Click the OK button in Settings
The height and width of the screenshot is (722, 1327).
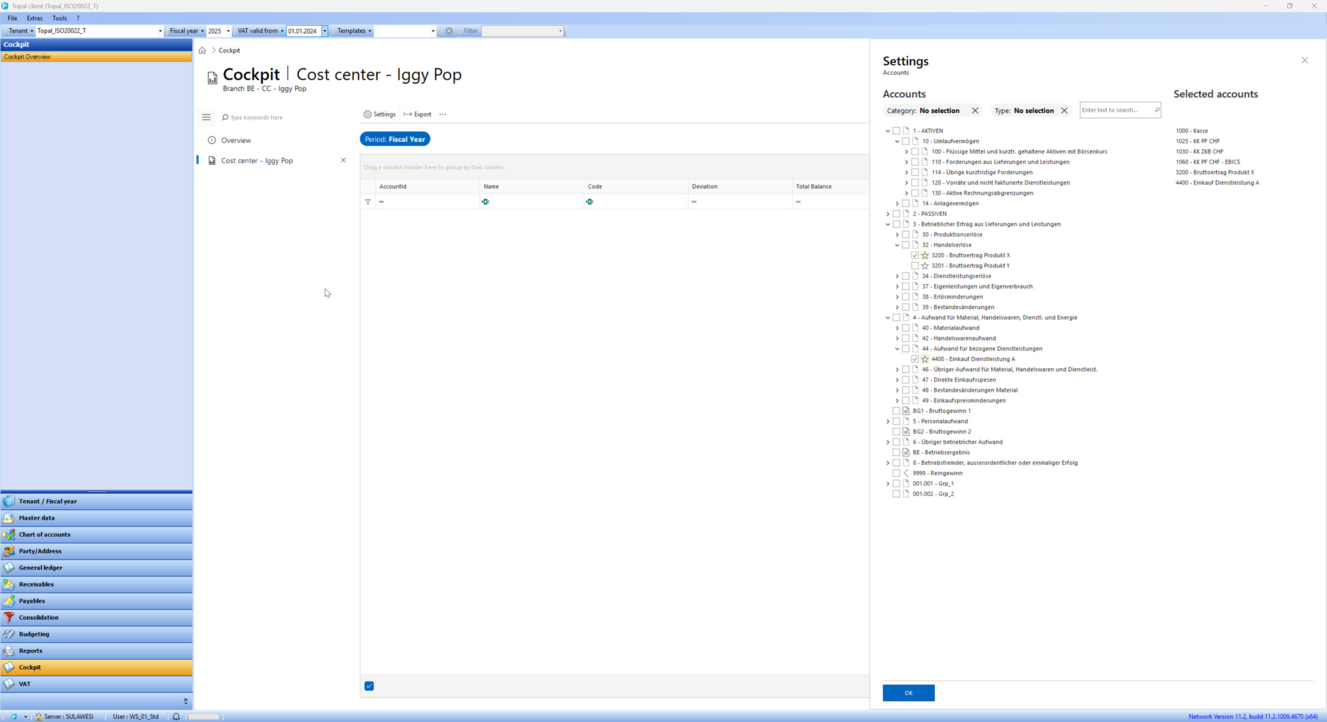pos(908,693)
